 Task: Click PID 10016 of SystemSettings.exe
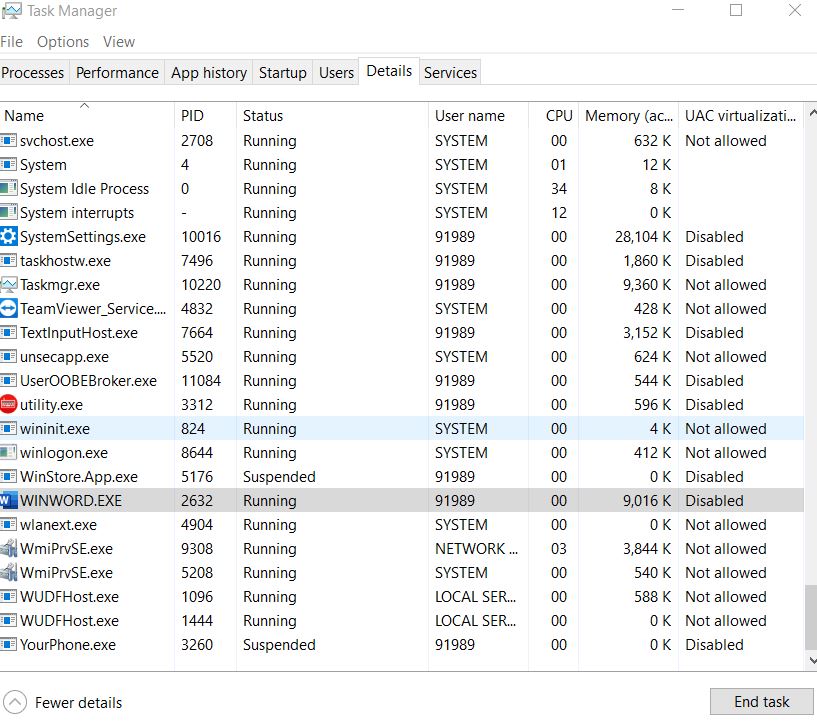[x=201, y=237]
